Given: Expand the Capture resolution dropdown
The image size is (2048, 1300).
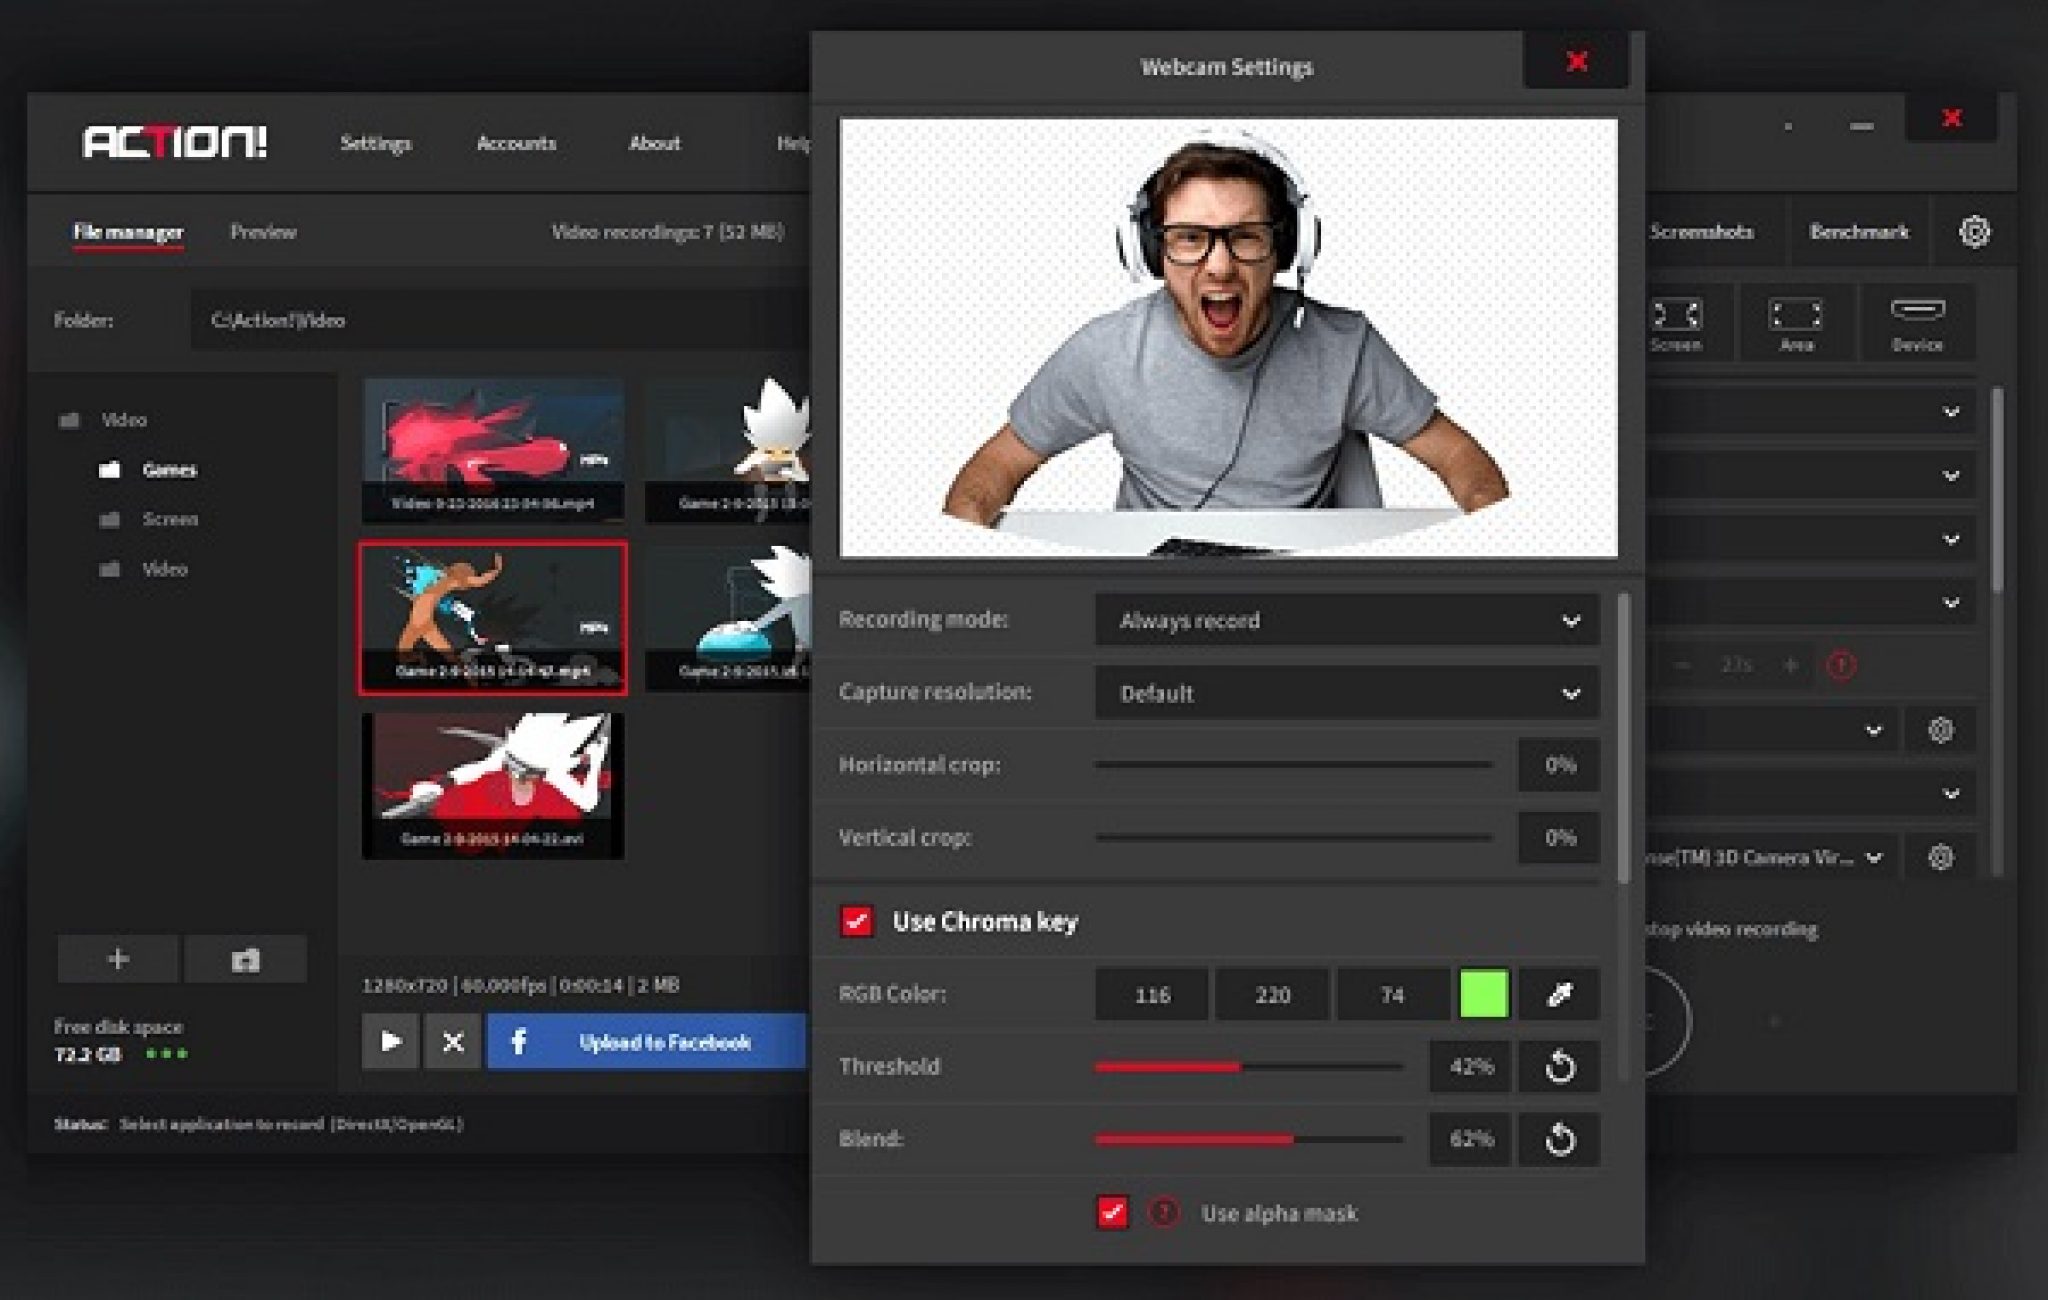Looking at the screenshot, I should coord(1346,693).
